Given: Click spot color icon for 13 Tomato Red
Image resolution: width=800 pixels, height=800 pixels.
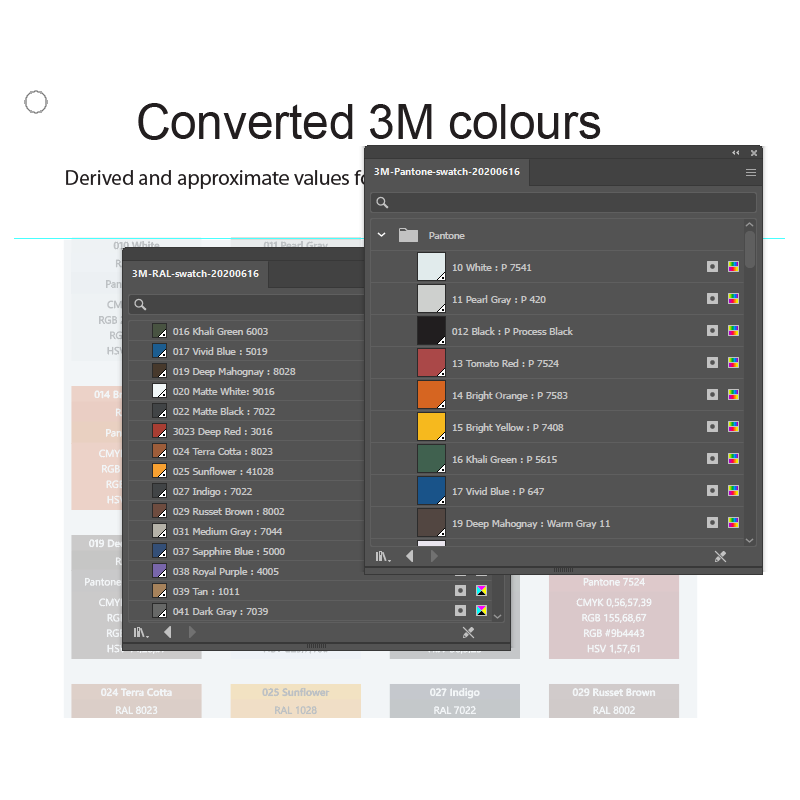Looking at the screenshot, I should (x=712, y=363).
